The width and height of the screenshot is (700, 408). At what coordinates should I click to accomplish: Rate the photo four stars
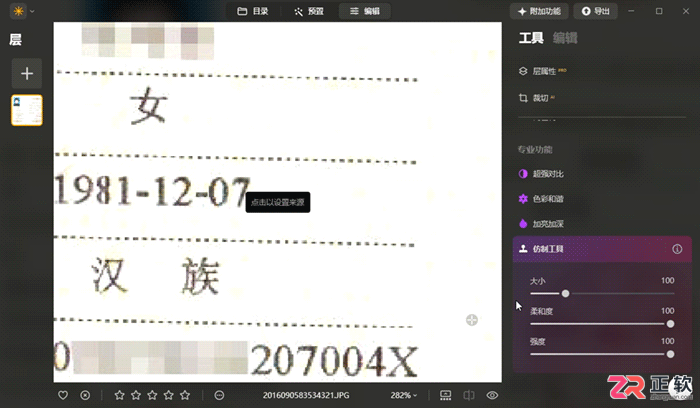point(168,395)
